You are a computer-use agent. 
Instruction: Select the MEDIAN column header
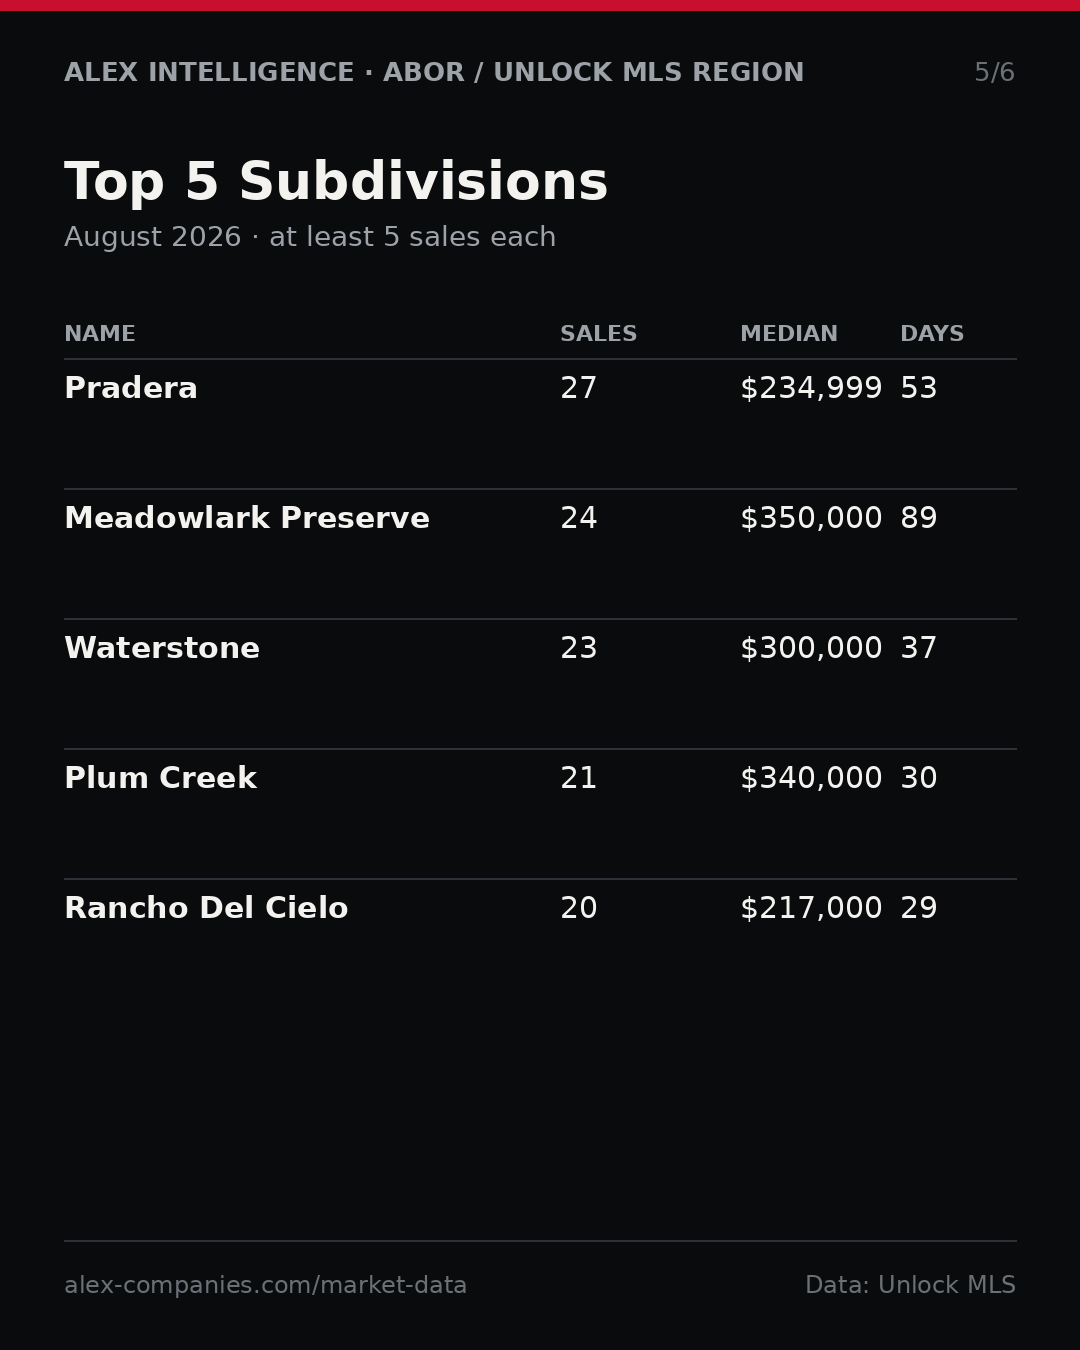click(x=789, y=334)
